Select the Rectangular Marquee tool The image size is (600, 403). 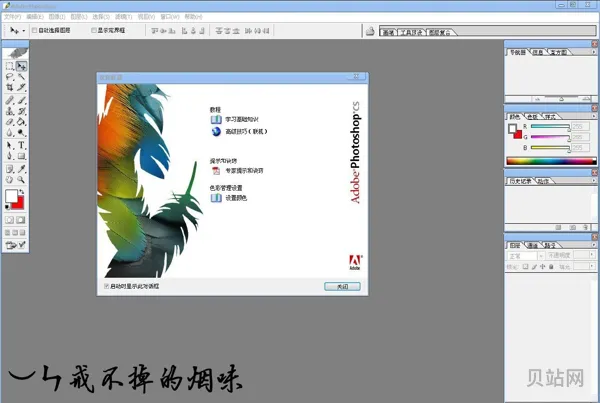10,66
